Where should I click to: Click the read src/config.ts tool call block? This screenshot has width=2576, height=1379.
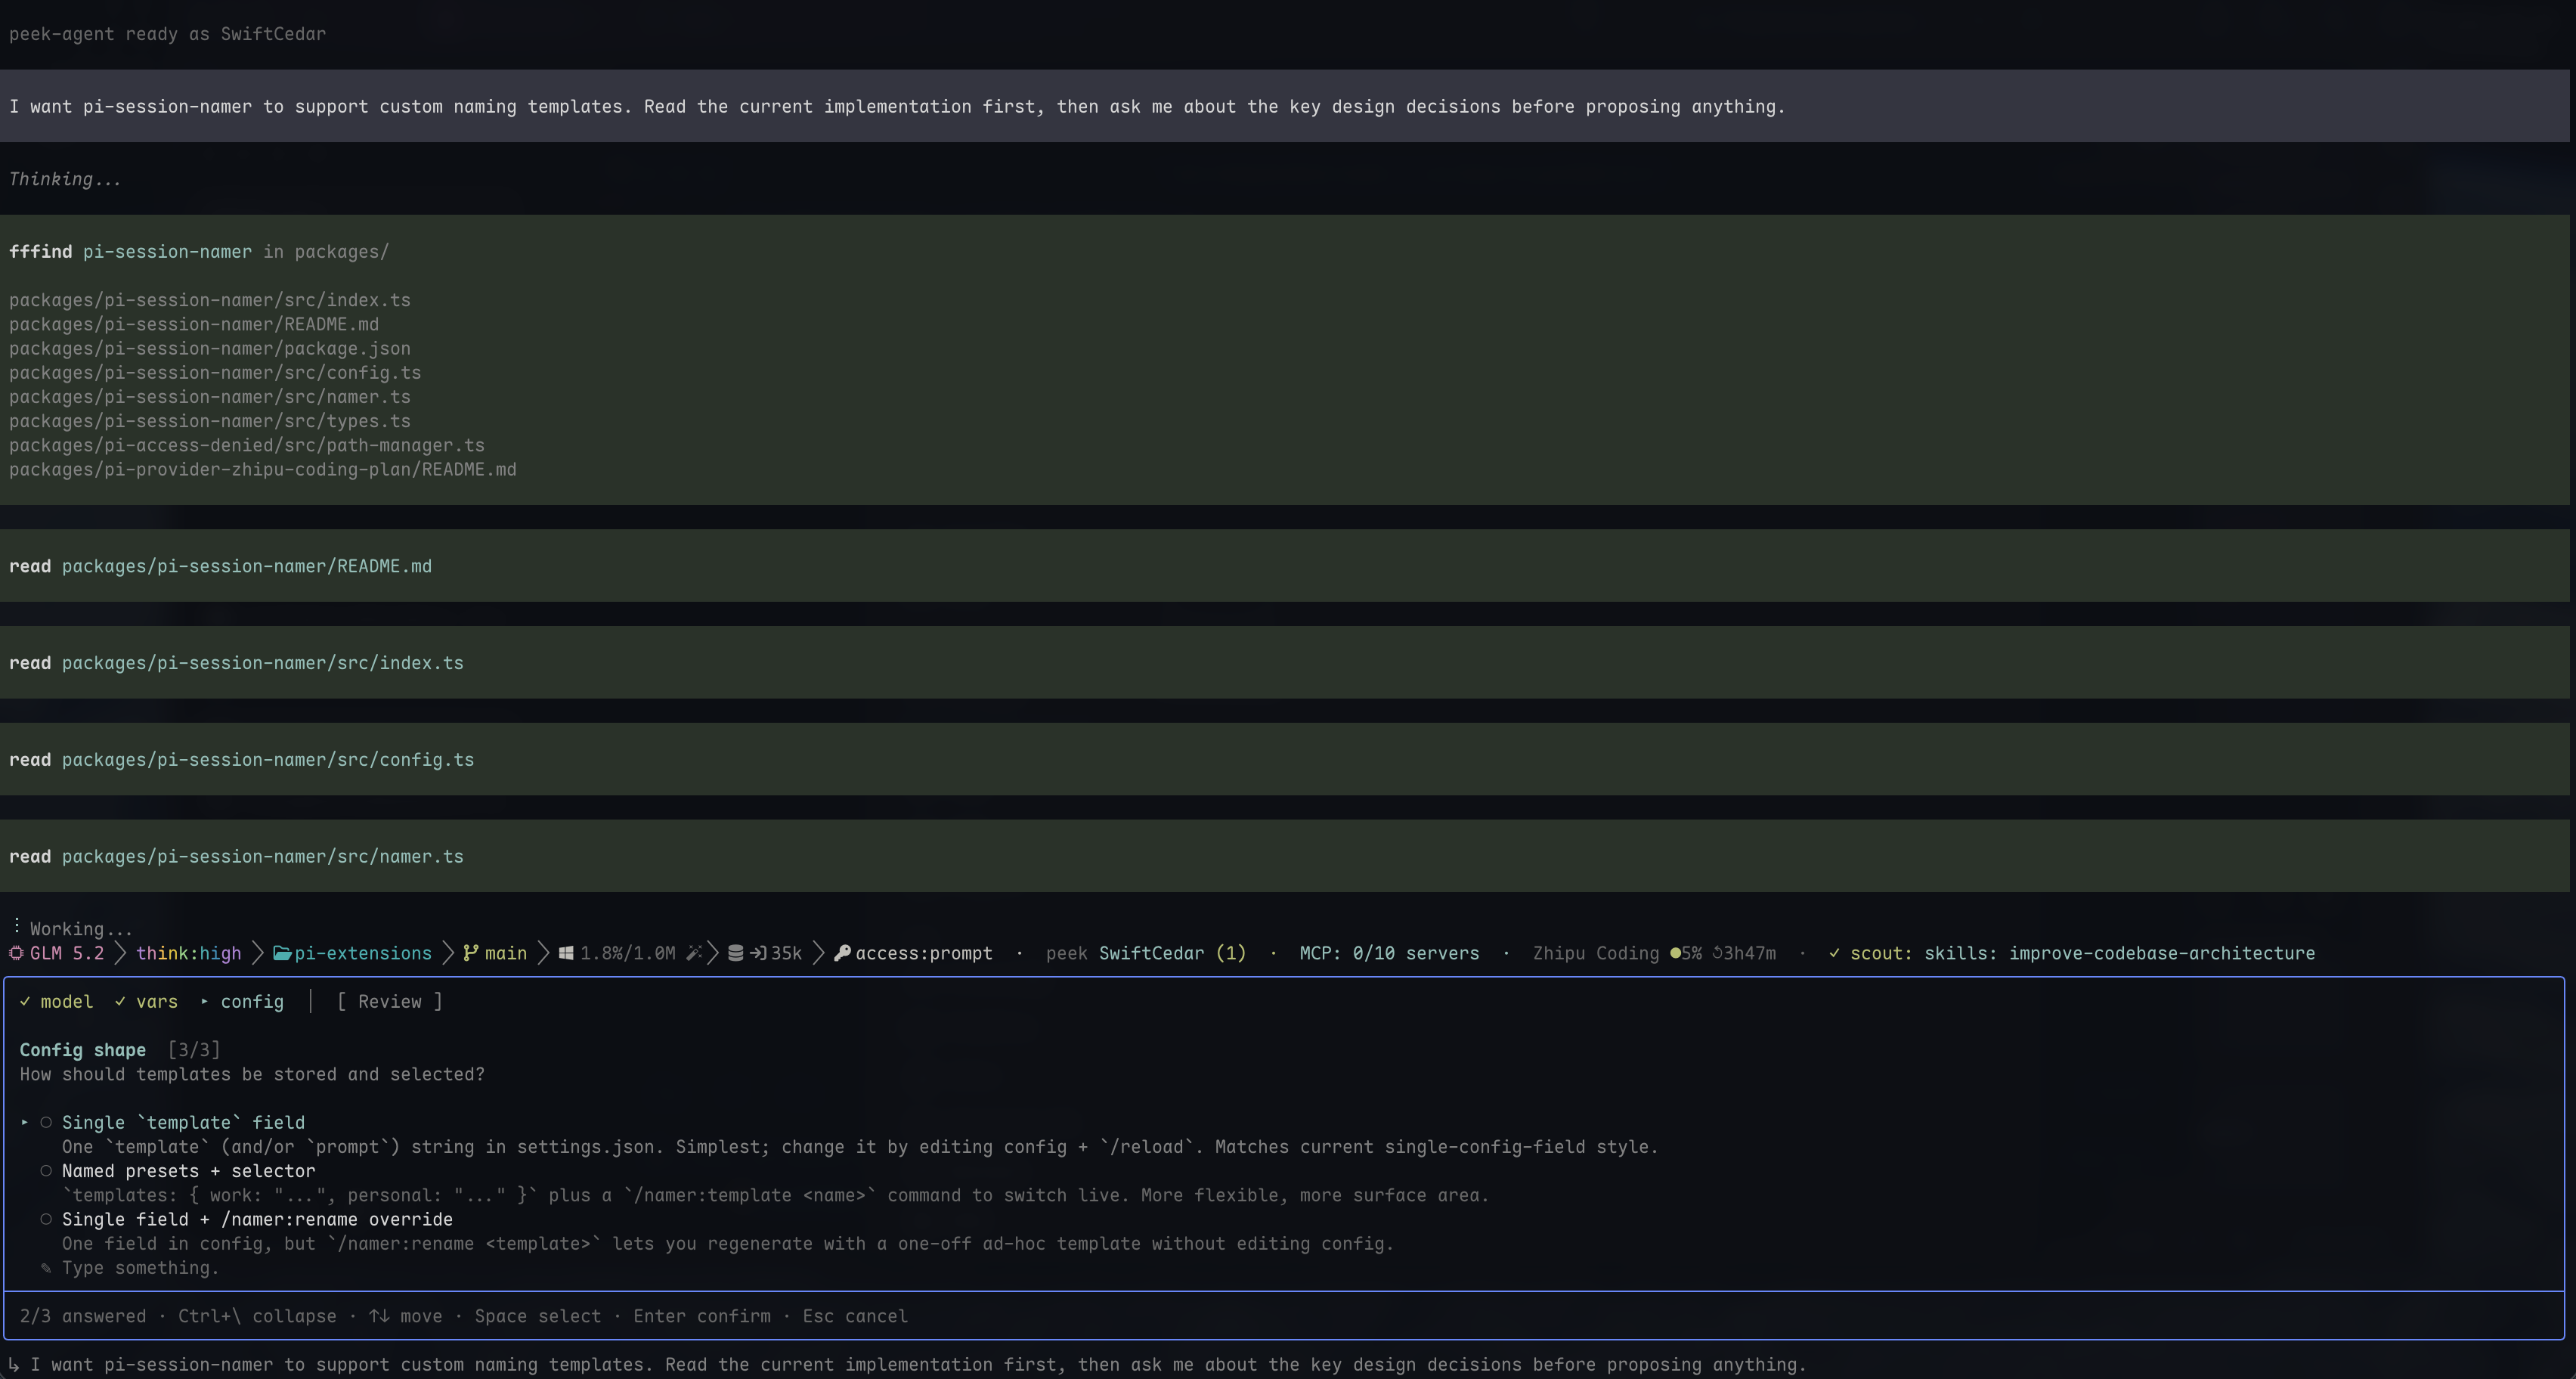click(x=1285, y=760)
